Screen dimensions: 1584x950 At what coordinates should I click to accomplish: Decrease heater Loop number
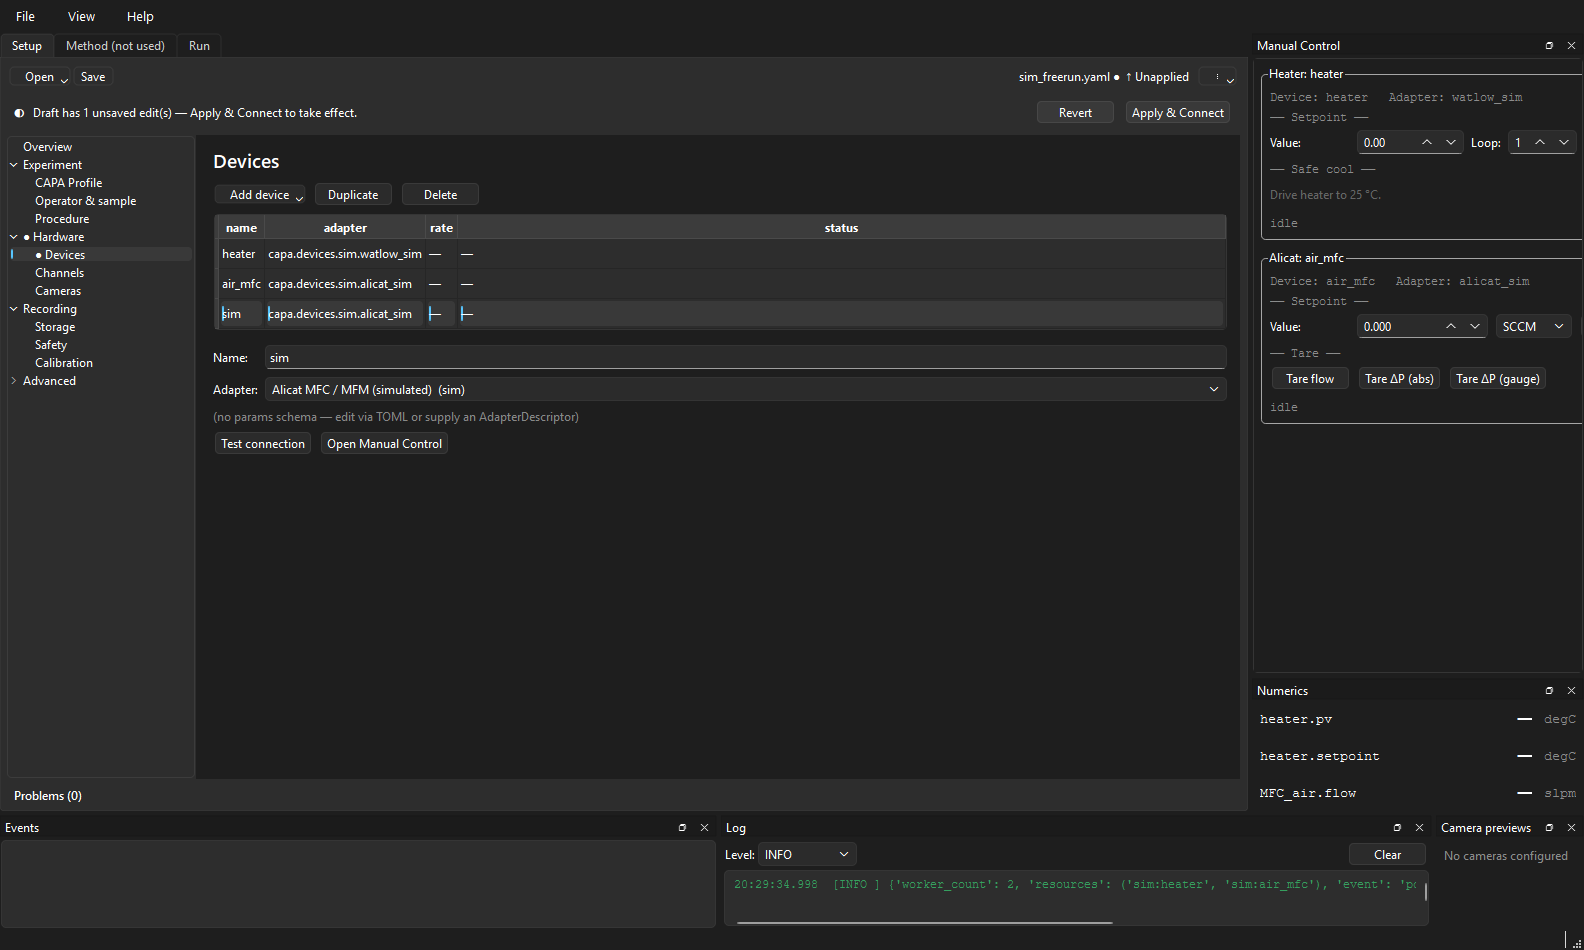coord(1564,143)
